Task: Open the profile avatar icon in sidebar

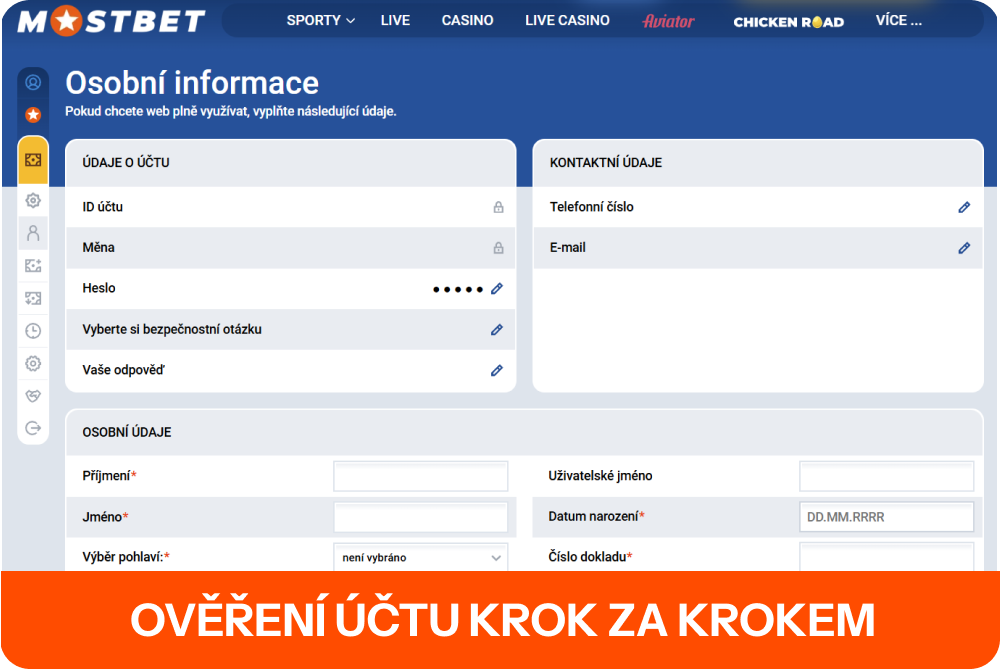Action: (33, 83)
